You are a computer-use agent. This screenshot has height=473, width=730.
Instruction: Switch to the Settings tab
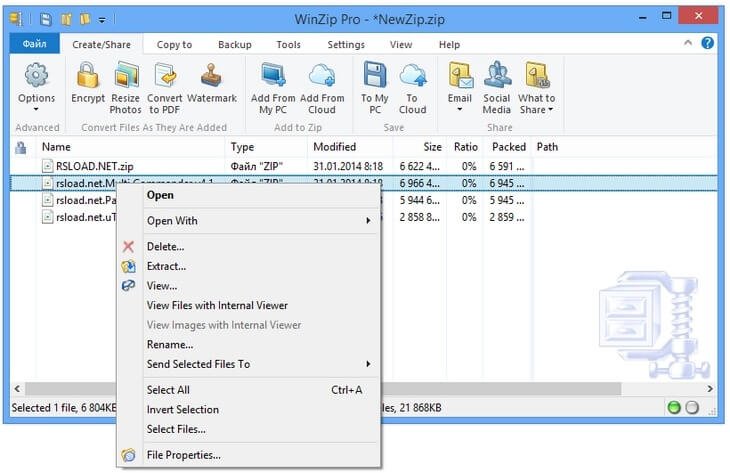point(346,45)
